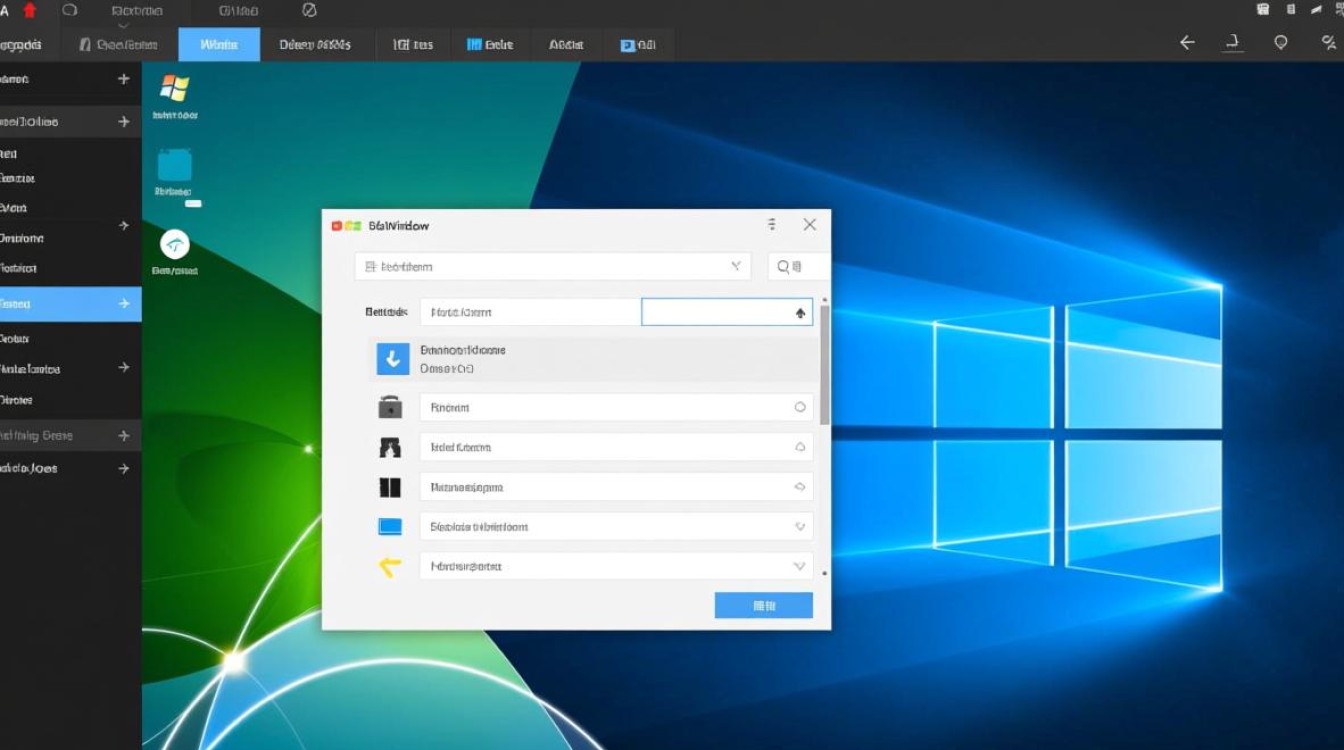The image size is (1344, 750).
Task: Click the back arrow icon in top-right toolbar
Action: coord(1187,43)
